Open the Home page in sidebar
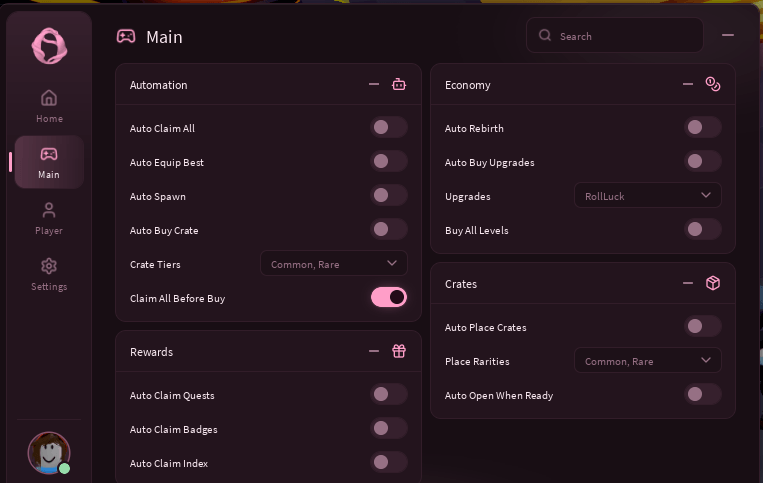The width and height of the screenshot is (763, 483). coord(49,106)
